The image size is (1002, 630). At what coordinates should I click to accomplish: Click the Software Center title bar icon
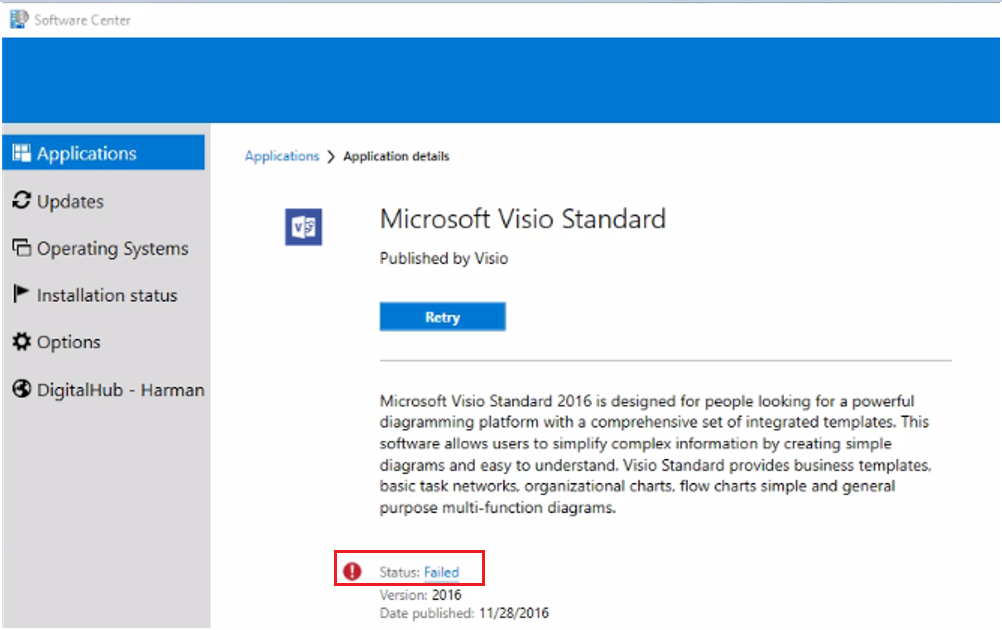19,19
